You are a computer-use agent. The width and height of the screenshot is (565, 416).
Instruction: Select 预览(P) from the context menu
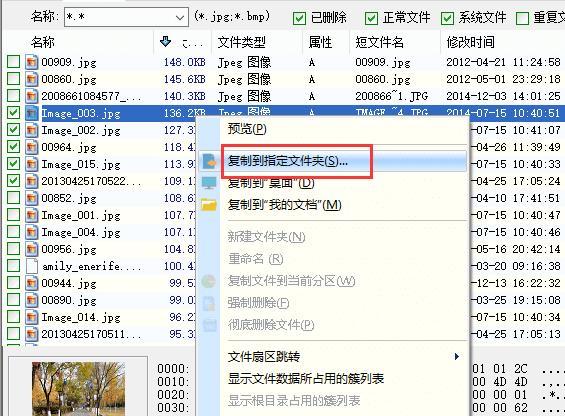tap(247, 129)
